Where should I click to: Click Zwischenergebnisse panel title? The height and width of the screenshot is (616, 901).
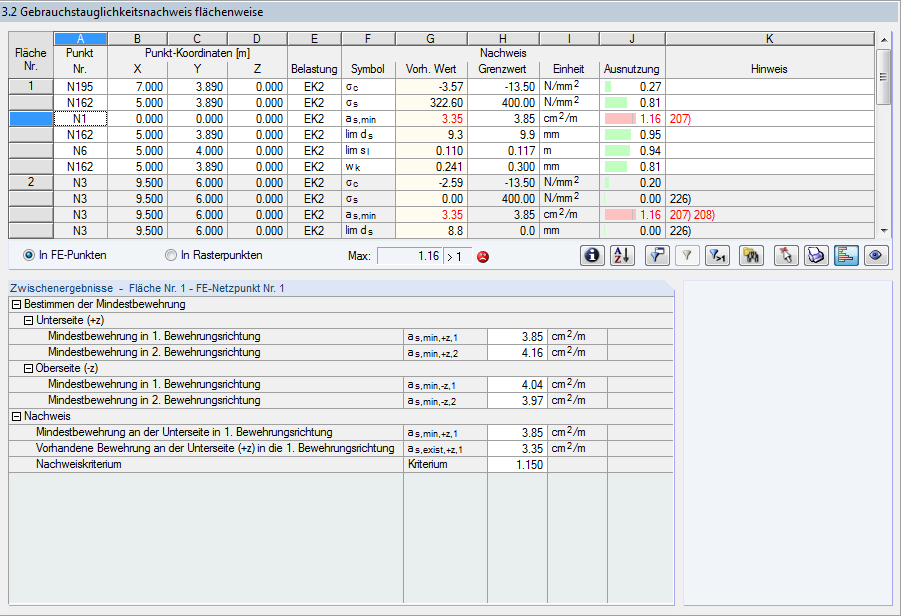click(147, 288)
